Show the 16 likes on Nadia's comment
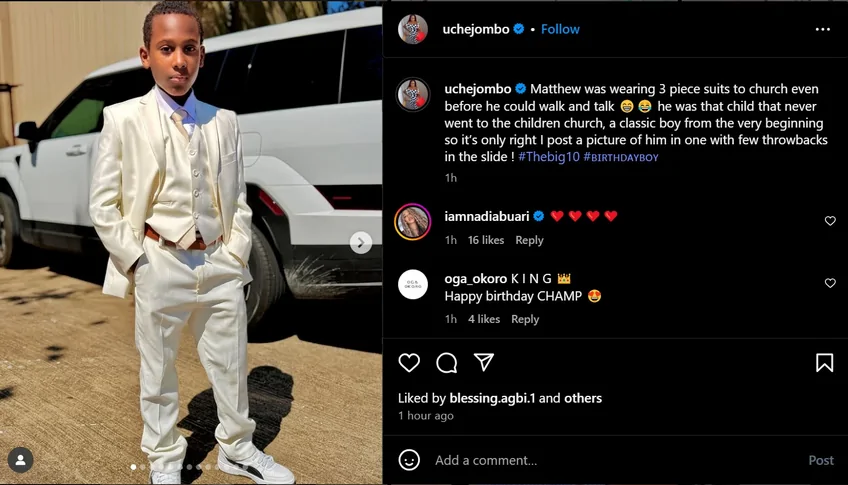The width and height of the screenshot is (848, 485). [x=486, y=240]
